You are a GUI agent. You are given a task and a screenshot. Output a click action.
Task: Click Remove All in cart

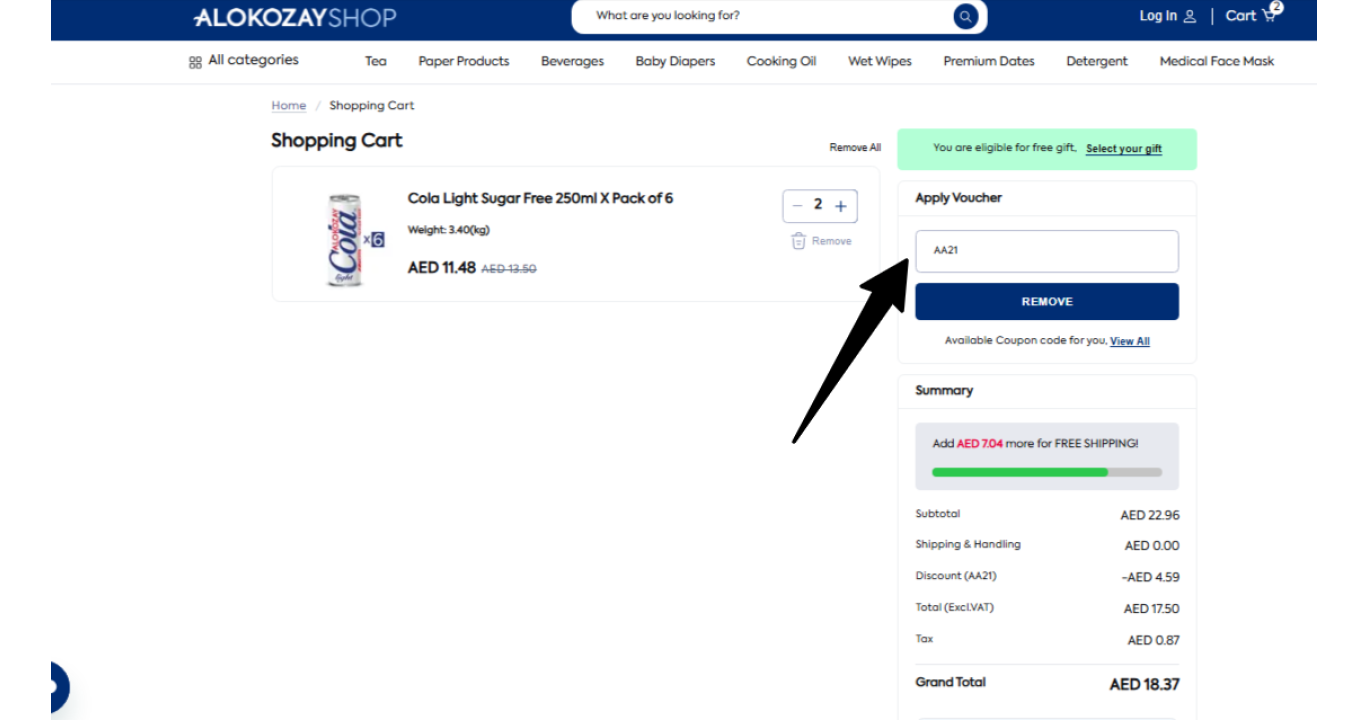pyautogui.click(x=855, y=147)
